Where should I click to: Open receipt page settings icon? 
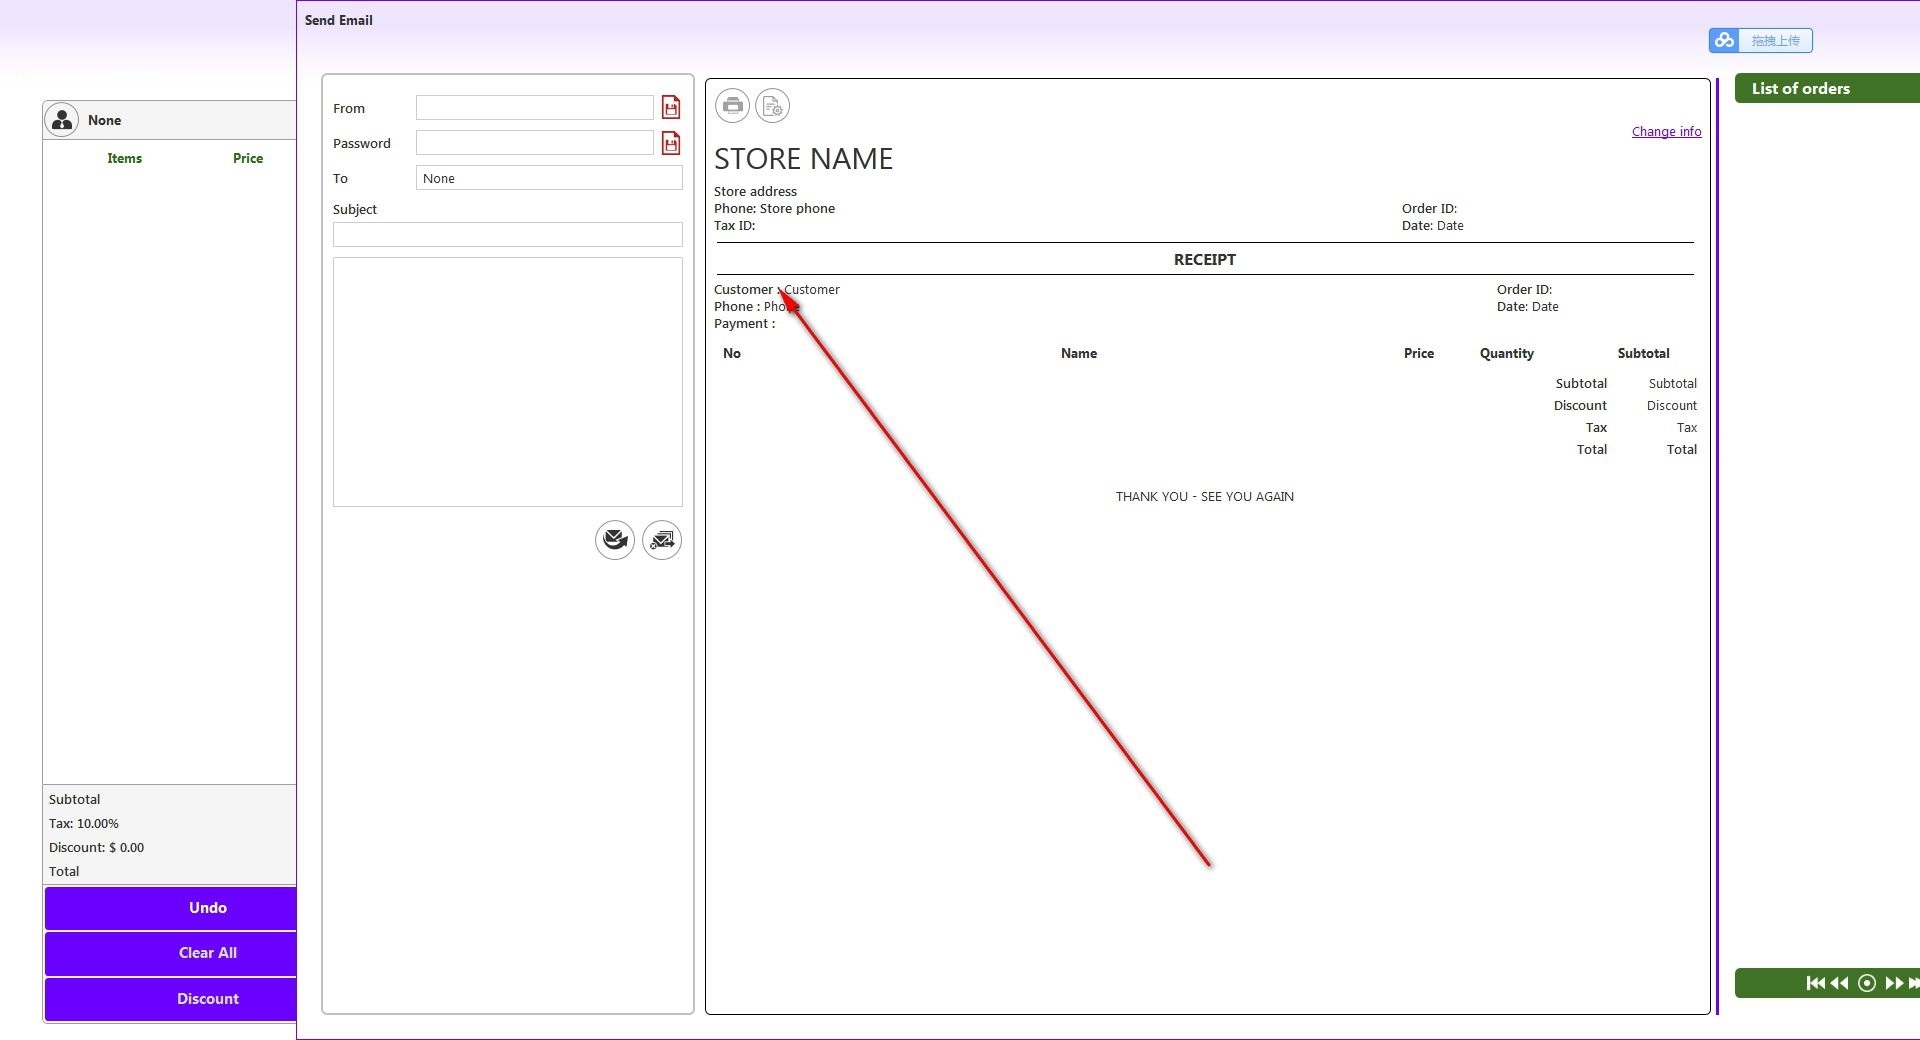coord(772,105)
